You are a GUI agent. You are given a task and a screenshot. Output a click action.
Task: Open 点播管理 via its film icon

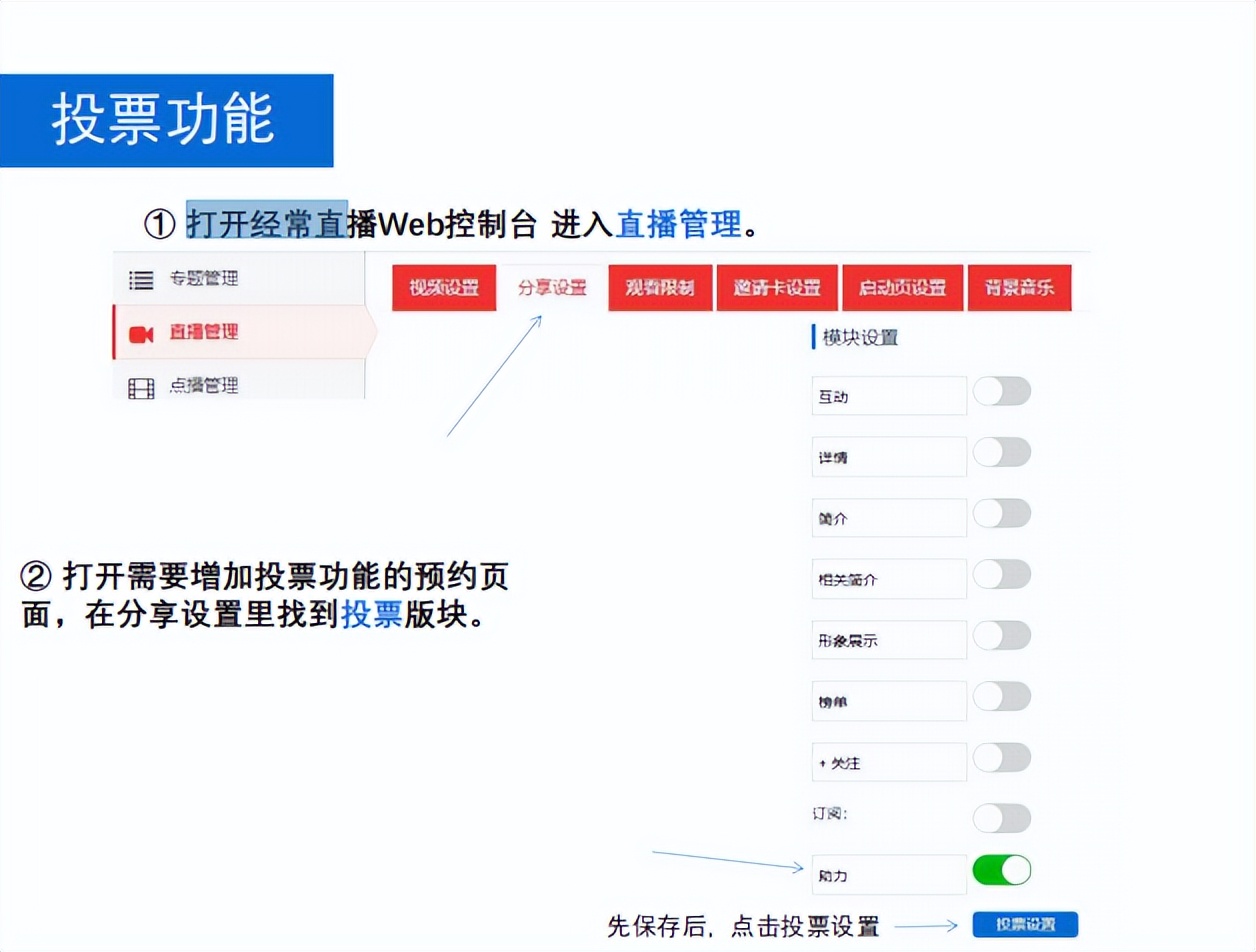[x=141, y=386]
